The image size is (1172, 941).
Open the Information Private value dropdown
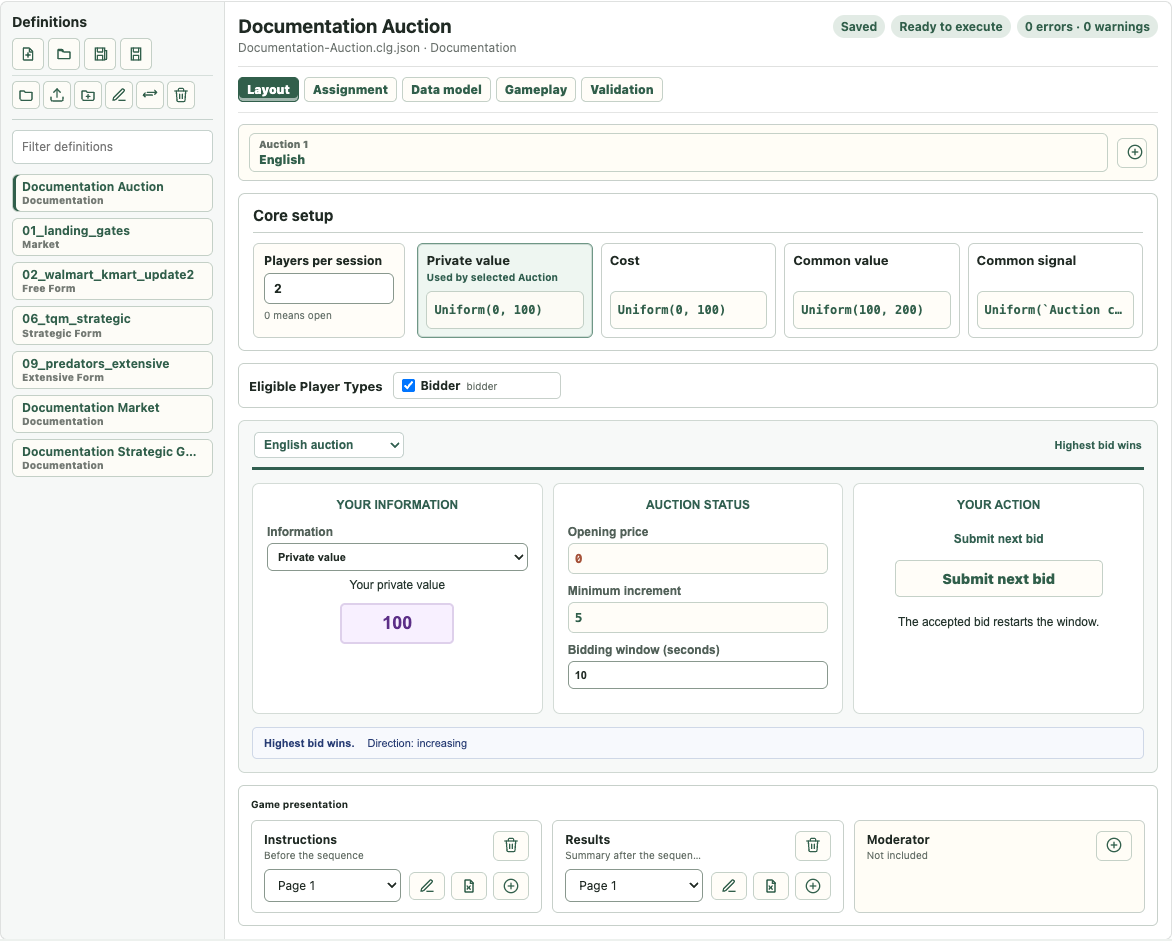[397, 557]
